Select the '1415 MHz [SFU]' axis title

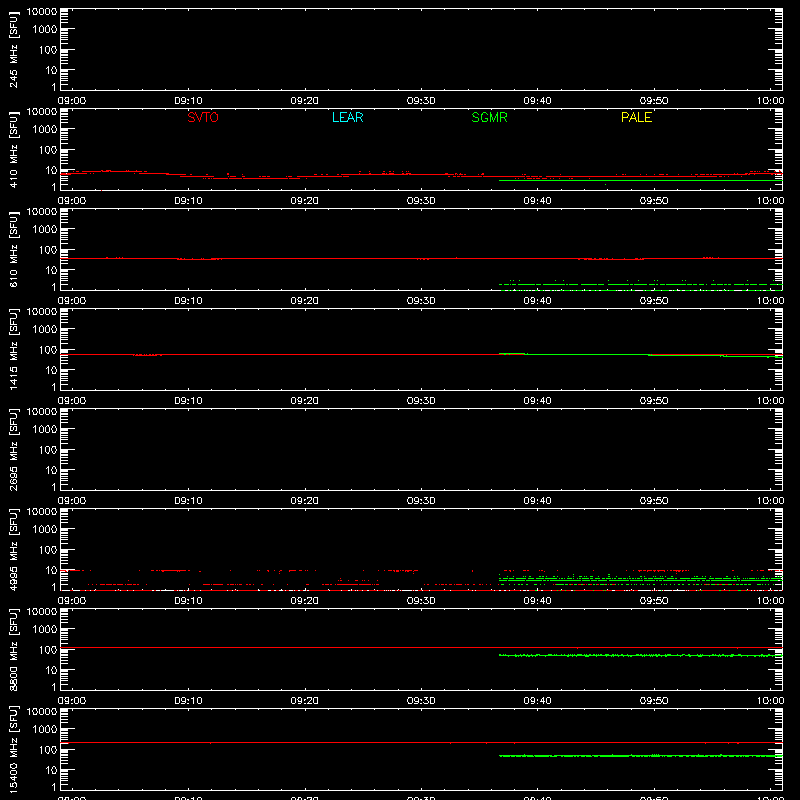click(x=14, y=349)
